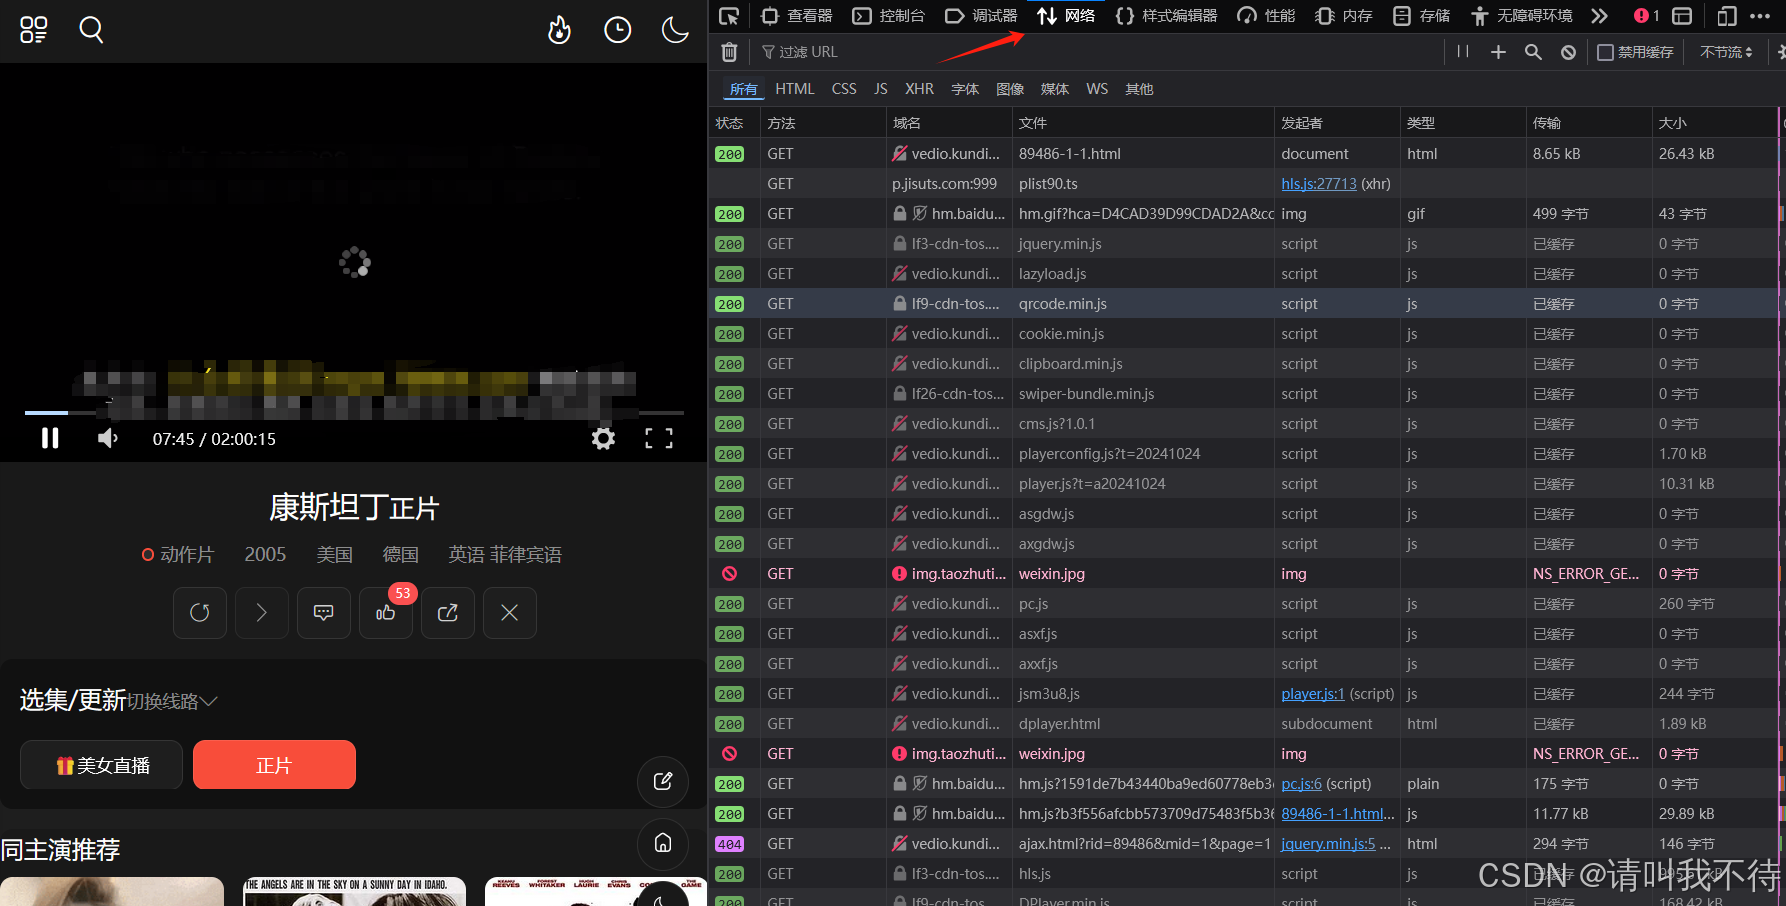Viewport: 1786px width, 906px height.
Task: Open the video player settings gear
Action: (x=603, y=438)
